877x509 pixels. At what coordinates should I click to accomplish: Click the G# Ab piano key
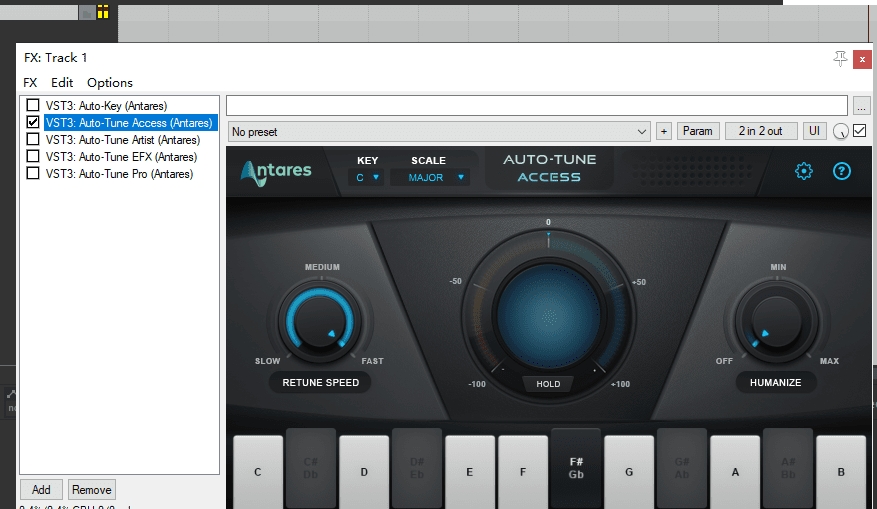(682, 468)
